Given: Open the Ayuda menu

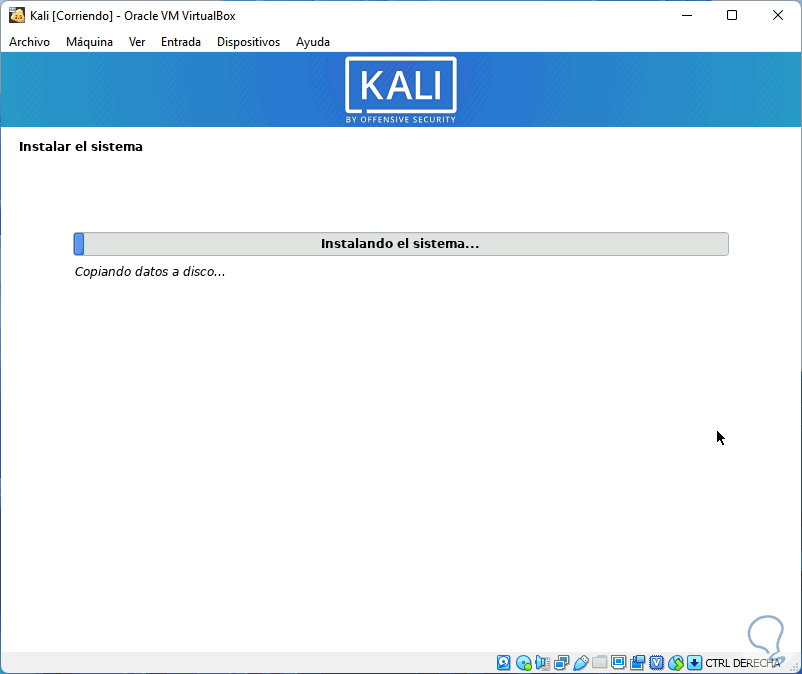Looking at the screenshot, I should tap(313, 42).
